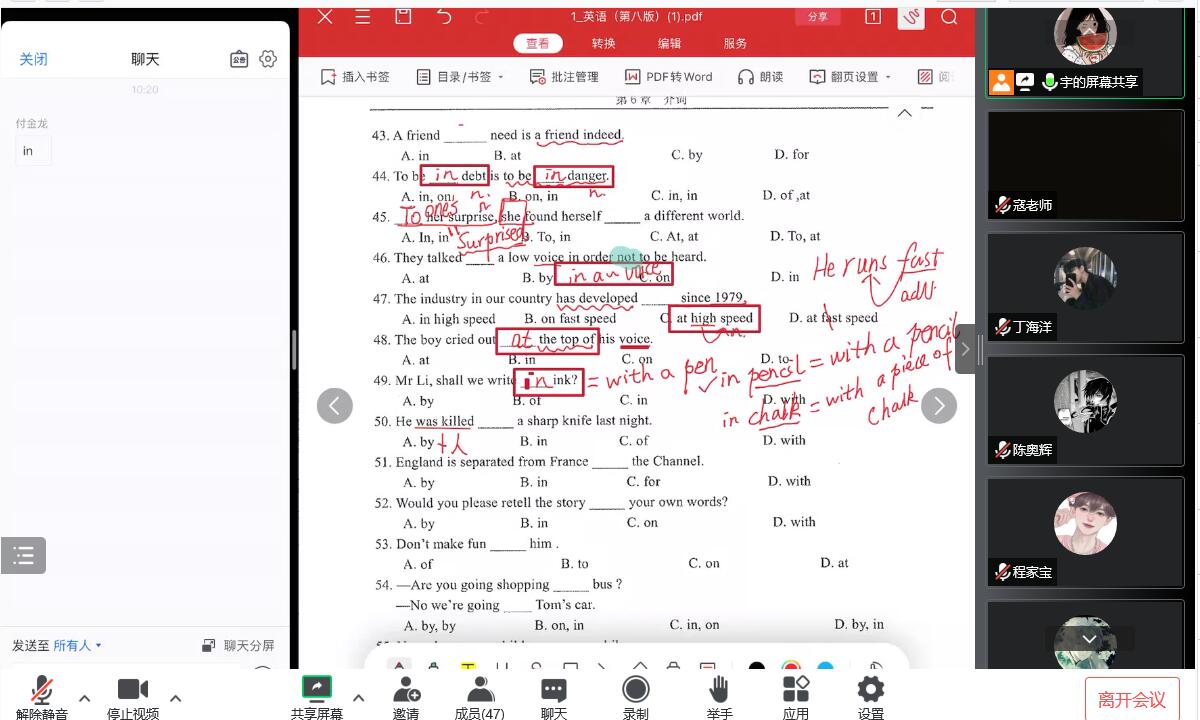
Task: Expand audio options arrow beside 解除静音
Action: coord(85,698)
